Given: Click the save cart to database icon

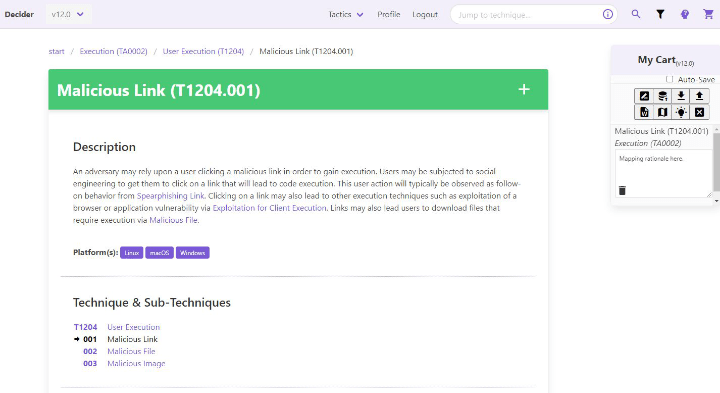Looking at the screenshot, I should tap(663, 96).
